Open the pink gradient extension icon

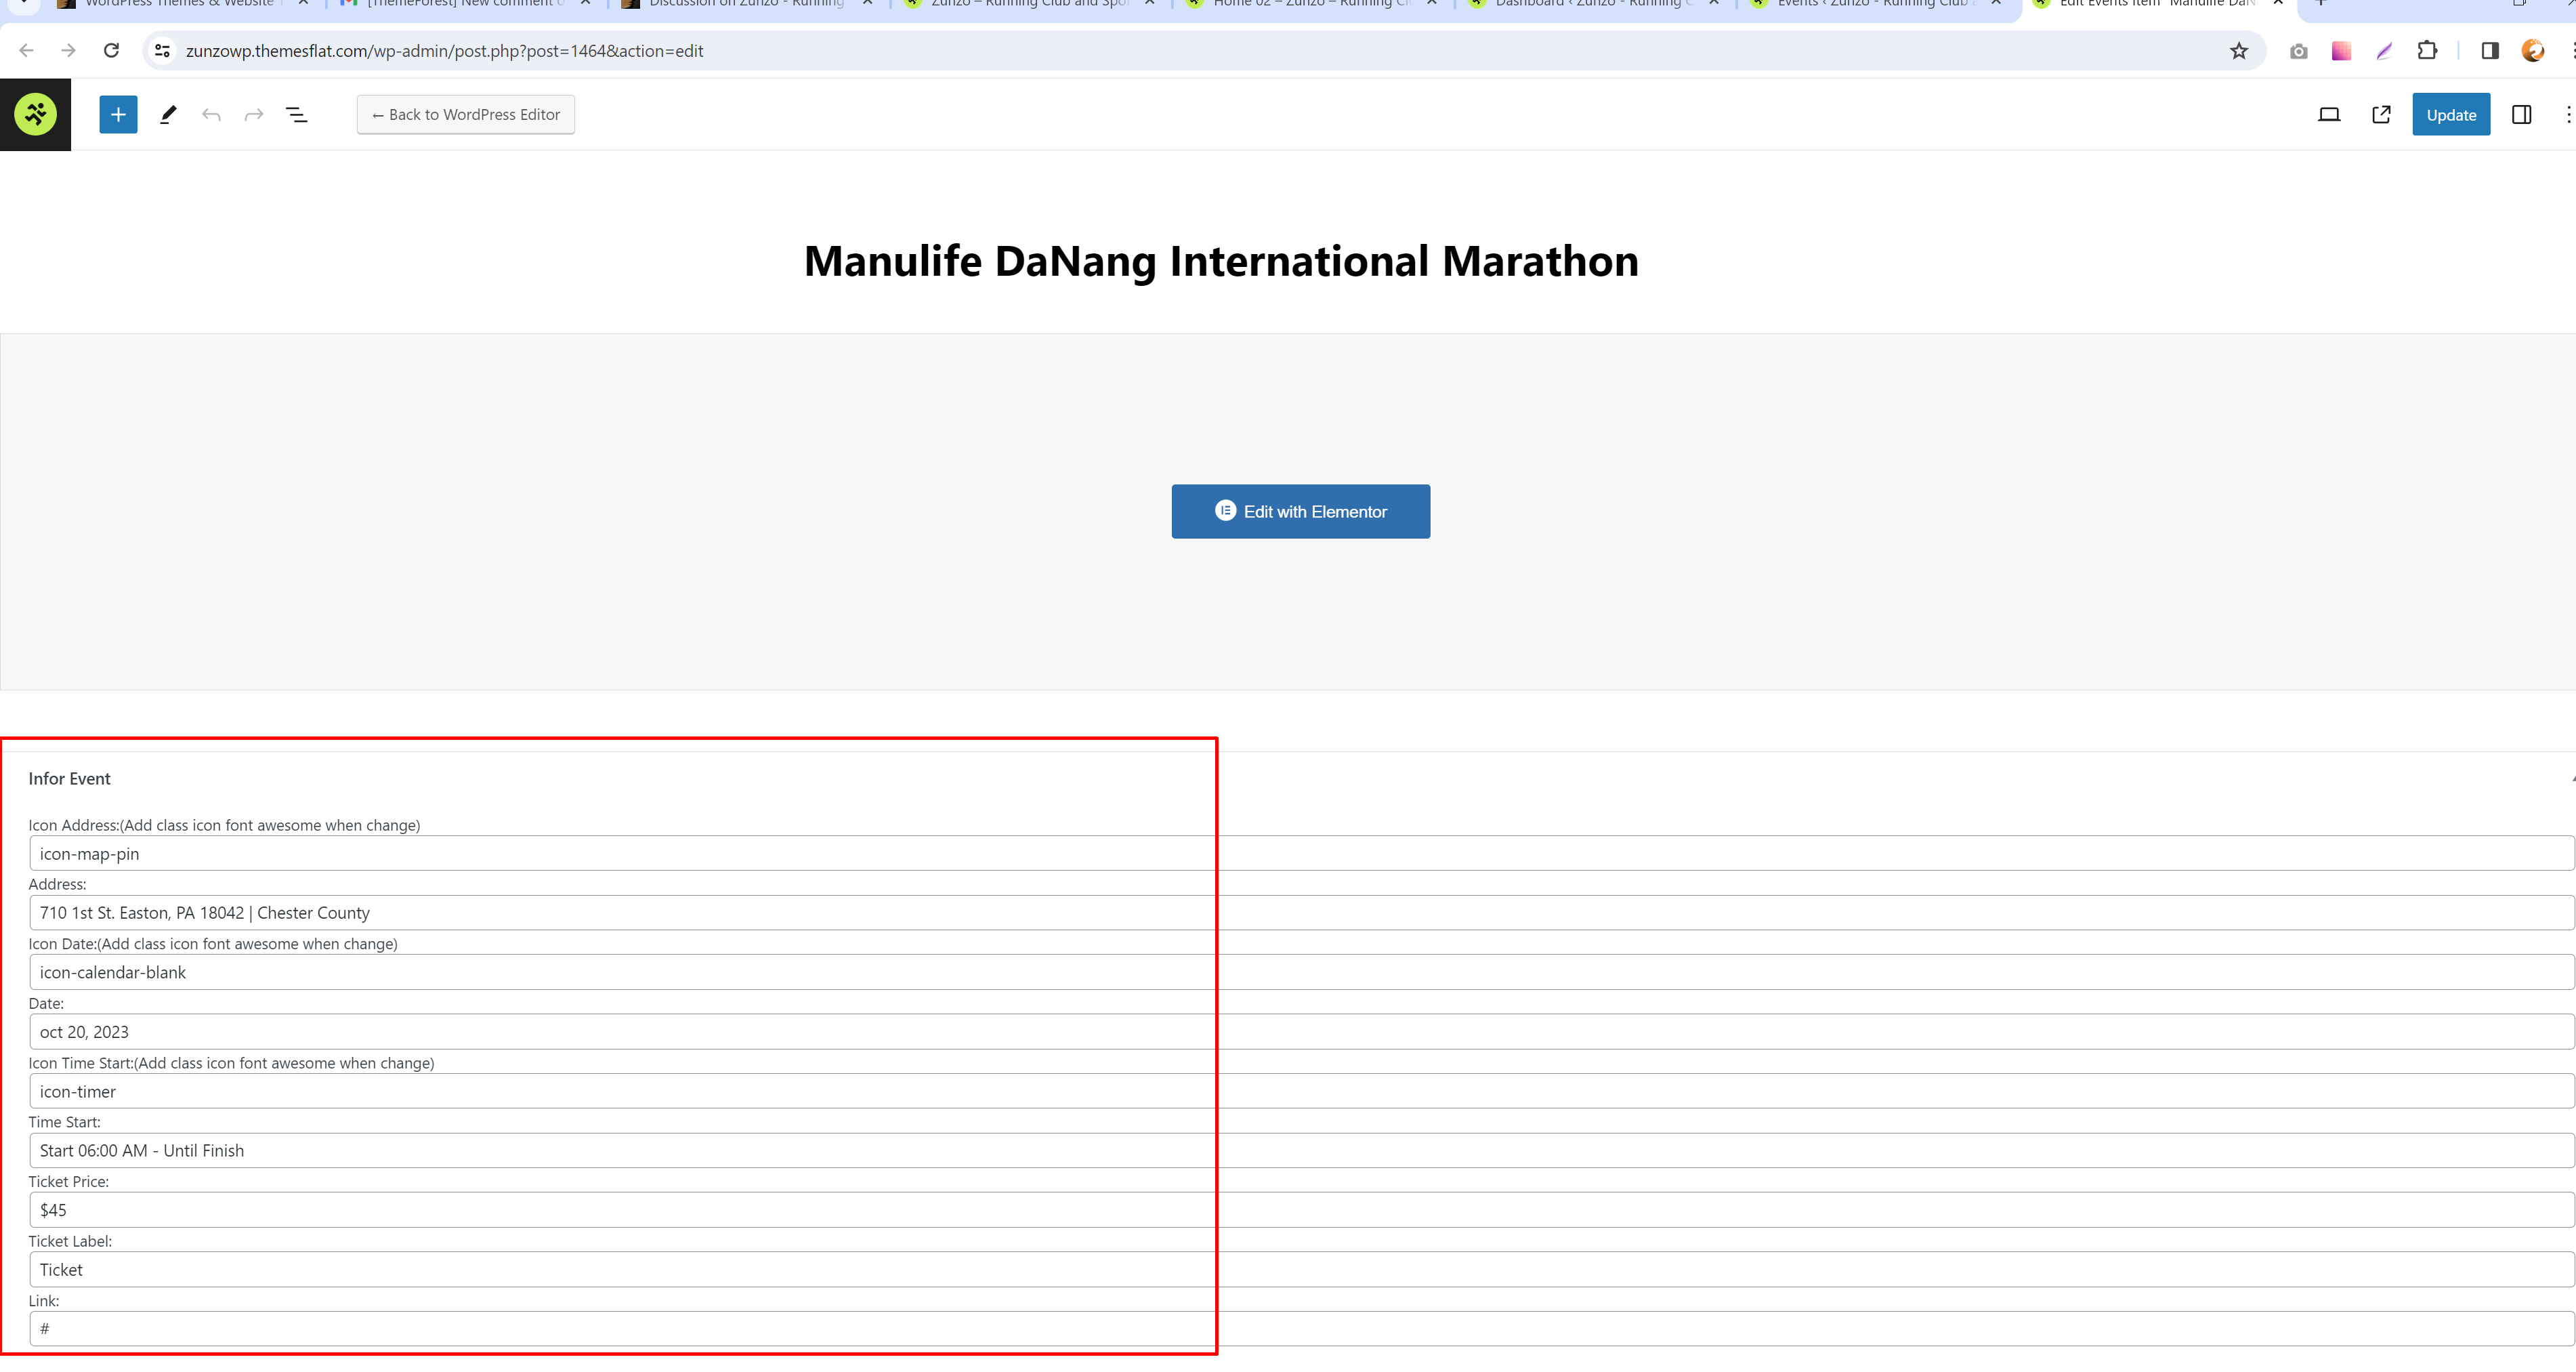click(x=2341, y=51)
